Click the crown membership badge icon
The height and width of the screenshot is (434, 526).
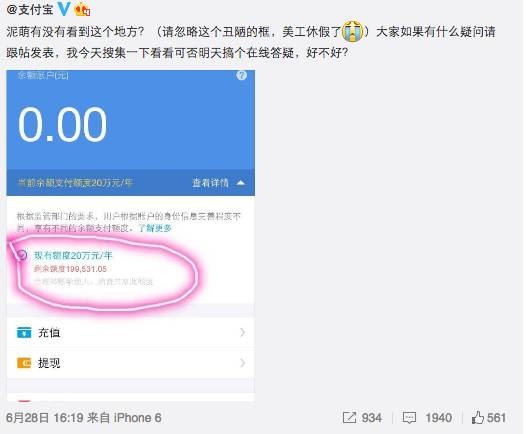[83, 9]
